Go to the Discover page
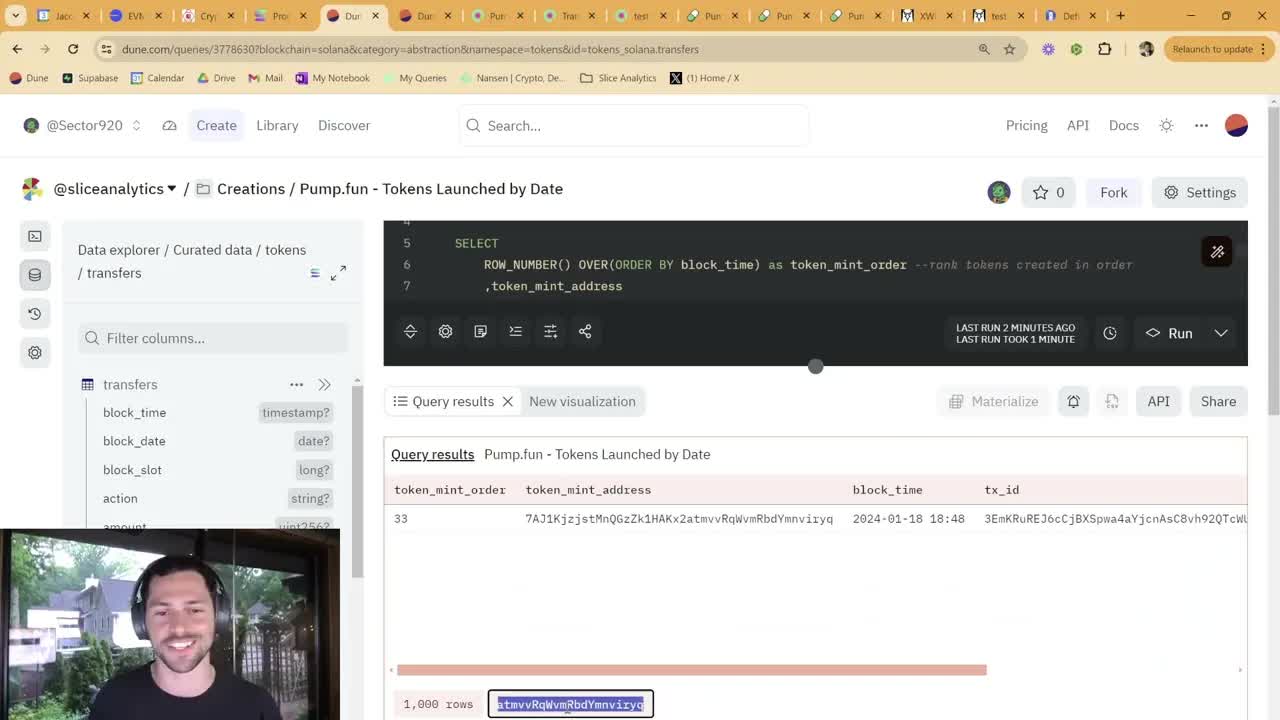This screenshot has height=720, width=1280. point(344,125)
